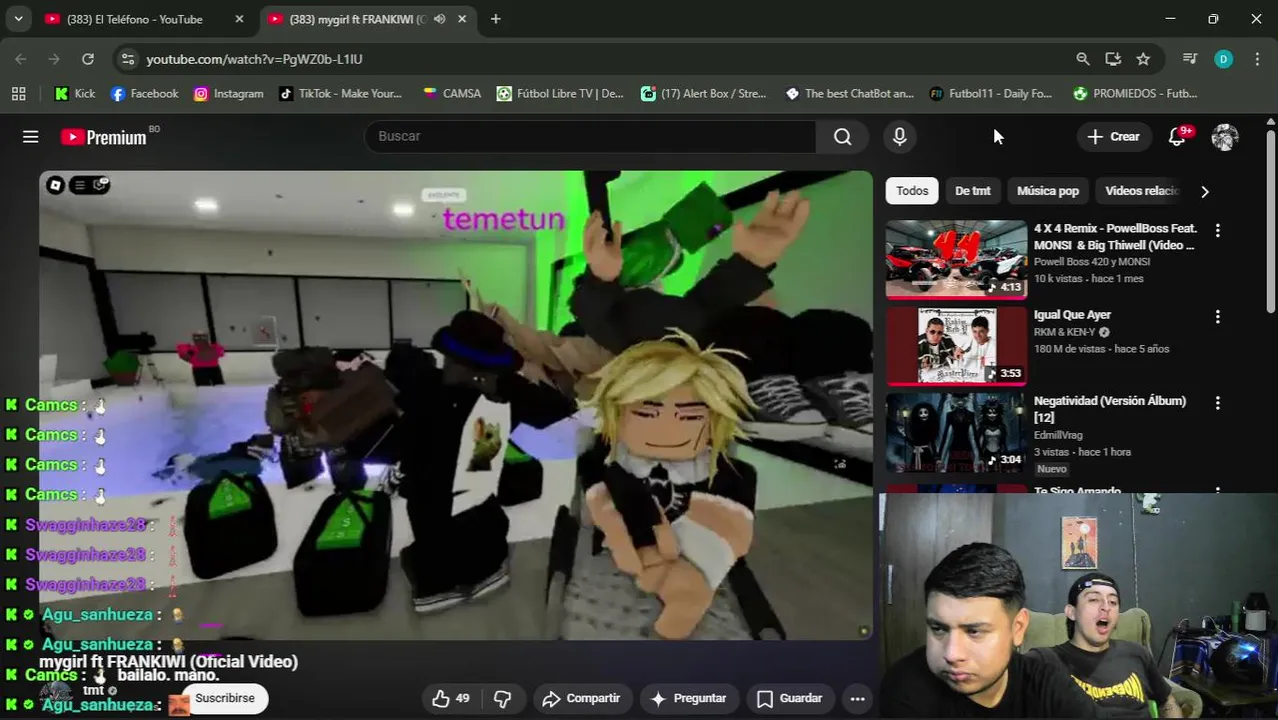Reload the current page
1278x720 pixels.
click(x=88, y=59)
